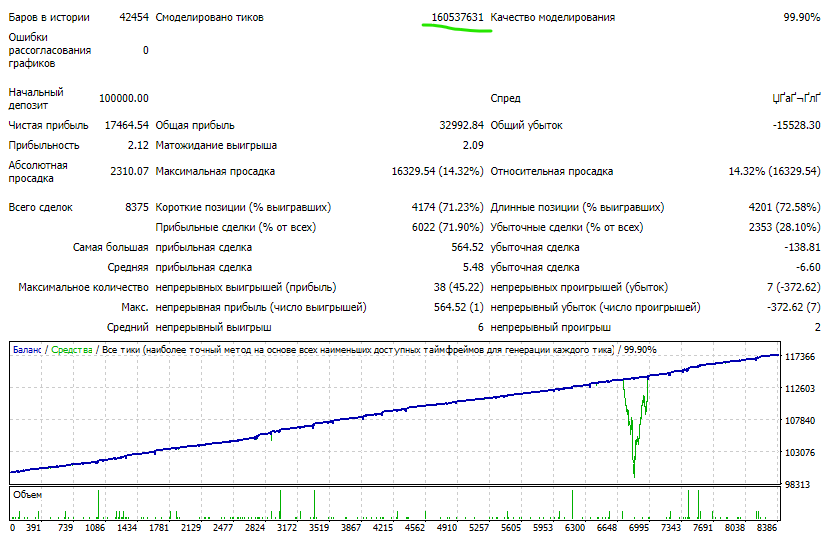Select the long positions value 4201 (72.58%)
Viewport: 840px width, 541px height.
tap(784, 207)
